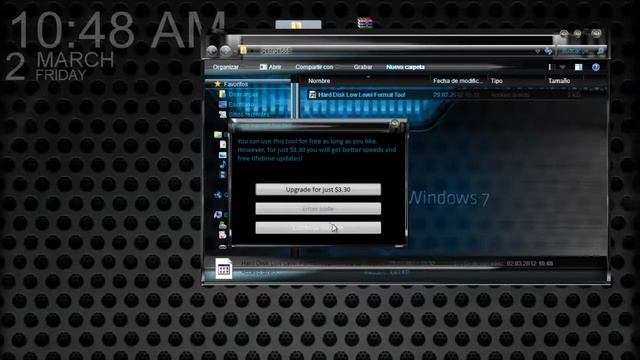Screen dimensions: 640x360
Task: Toggle the preview pane icon
Action: [578, 67]
